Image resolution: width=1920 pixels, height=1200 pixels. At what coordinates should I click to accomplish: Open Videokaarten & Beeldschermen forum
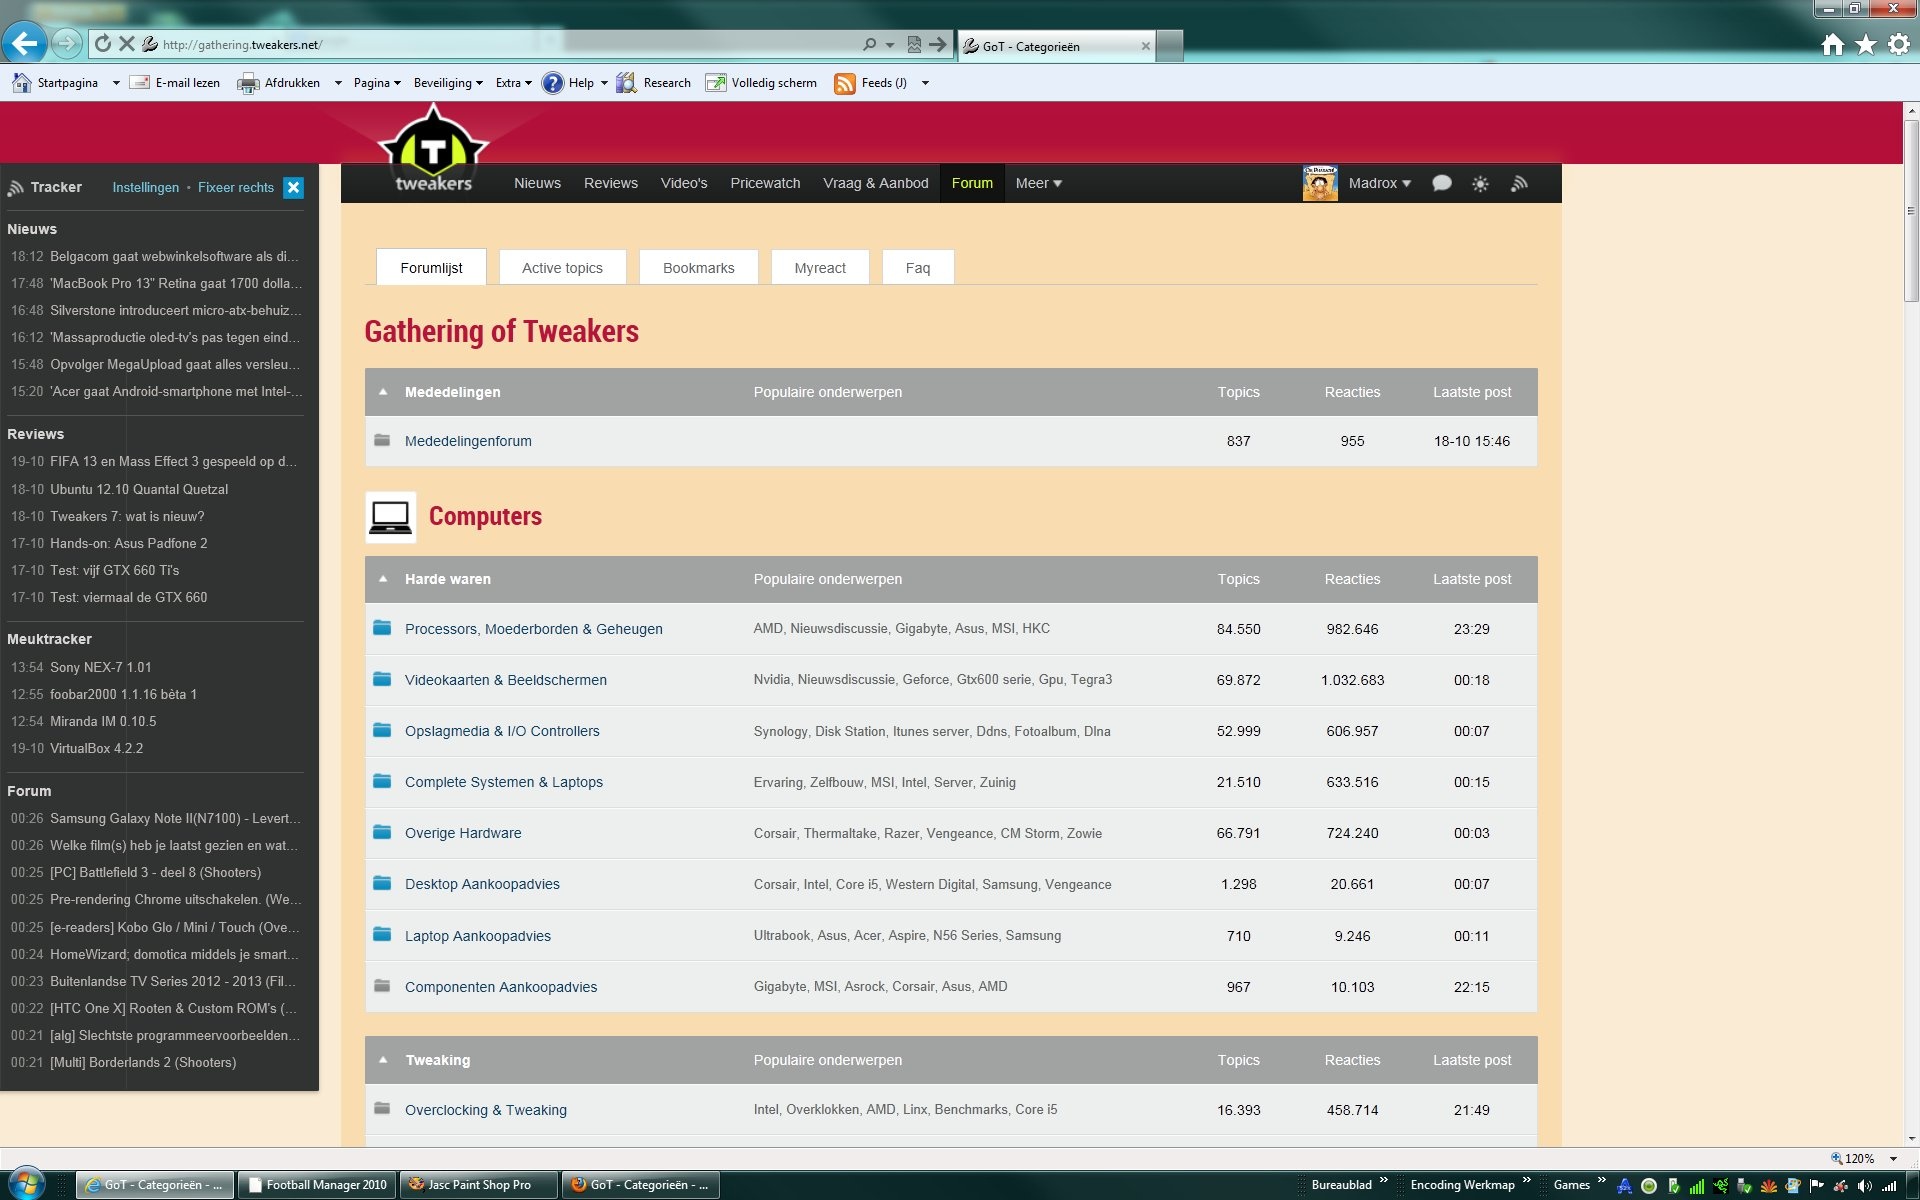505,680
